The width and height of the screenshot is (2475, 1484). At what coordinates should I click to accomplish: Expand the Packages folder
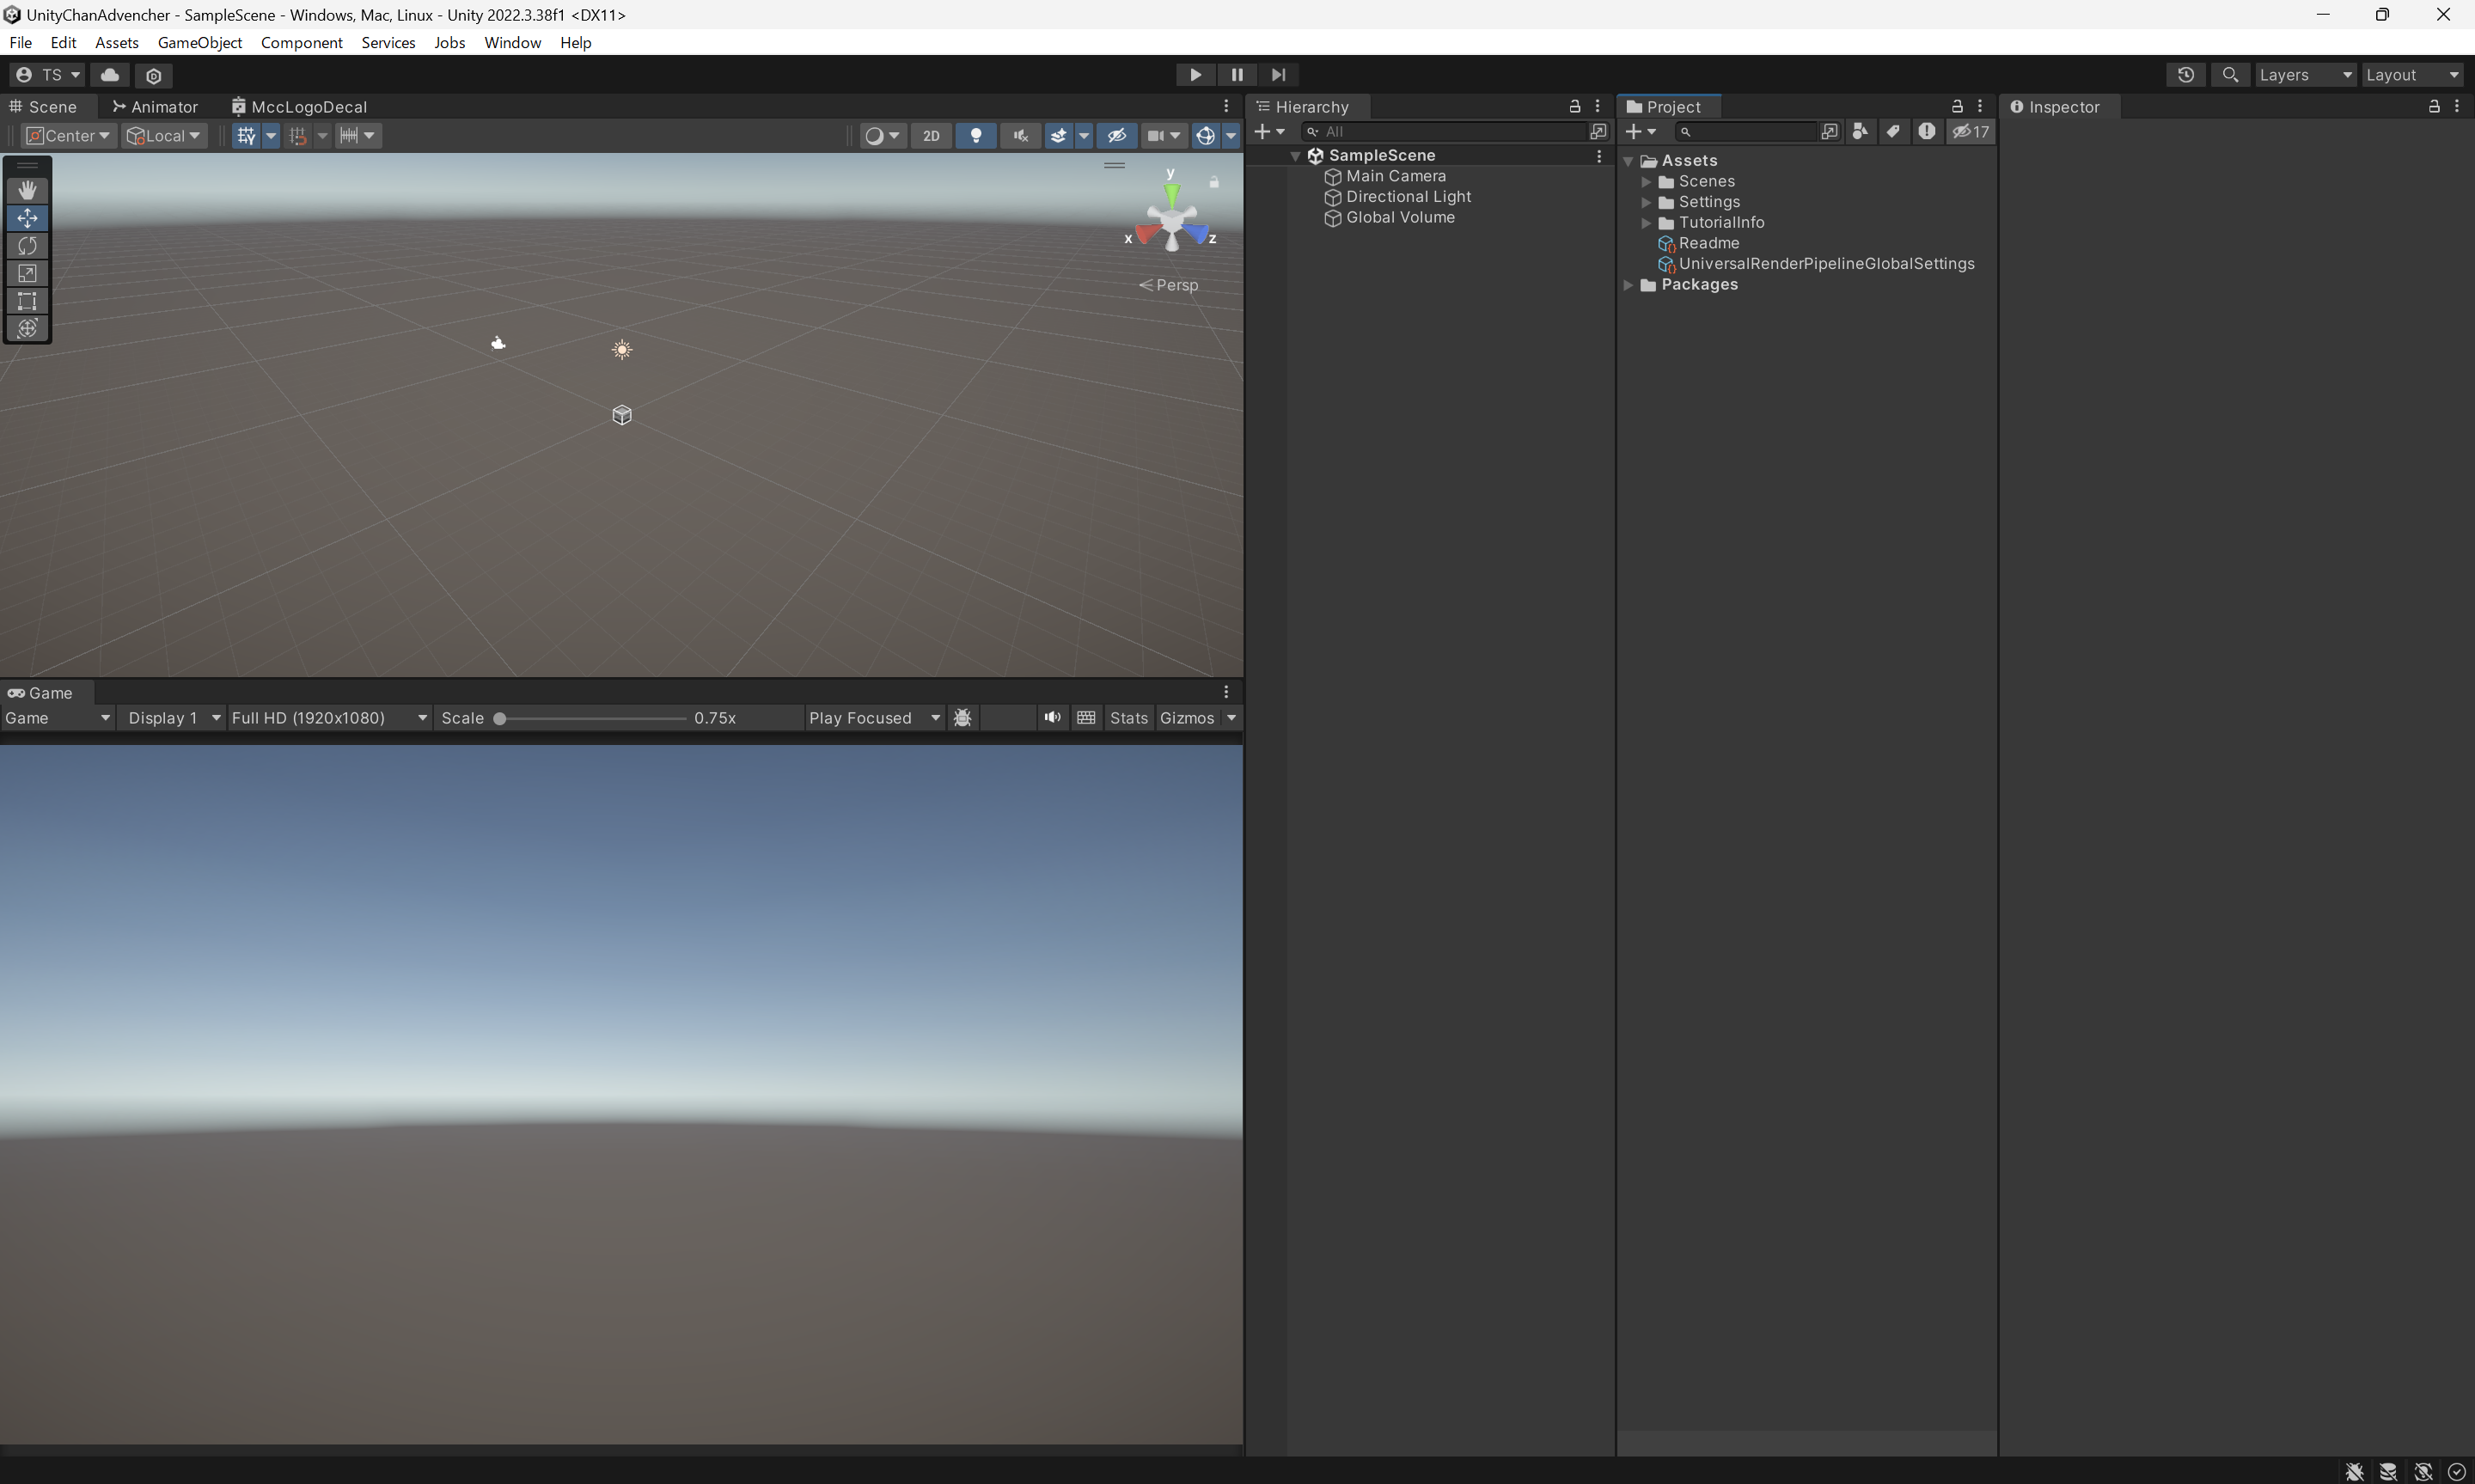pyautogui.click(x=1628, y=285)
